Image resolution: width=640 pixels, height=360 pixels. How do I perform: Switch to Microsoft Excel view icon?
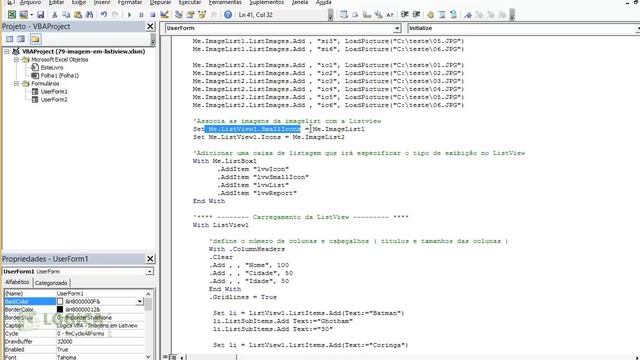[12, 15]
